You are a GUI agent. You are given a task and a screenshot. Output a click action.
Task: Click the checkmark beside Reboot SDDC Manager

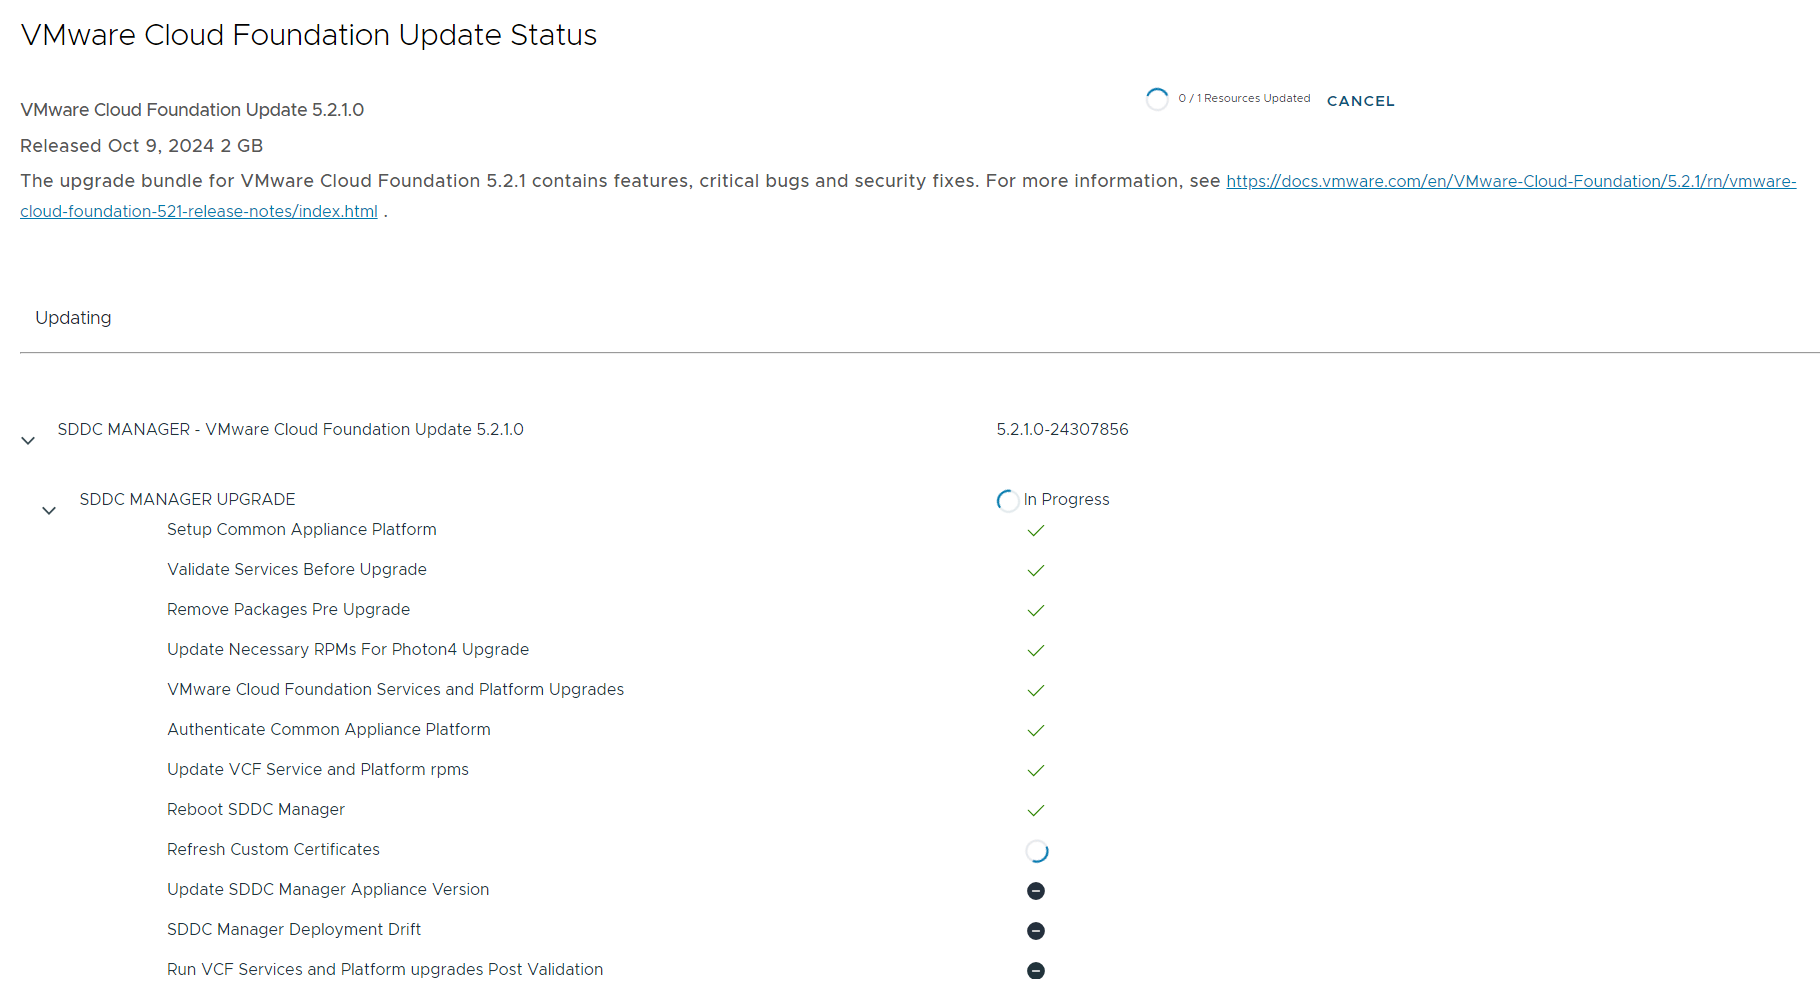click(1036, 810)
